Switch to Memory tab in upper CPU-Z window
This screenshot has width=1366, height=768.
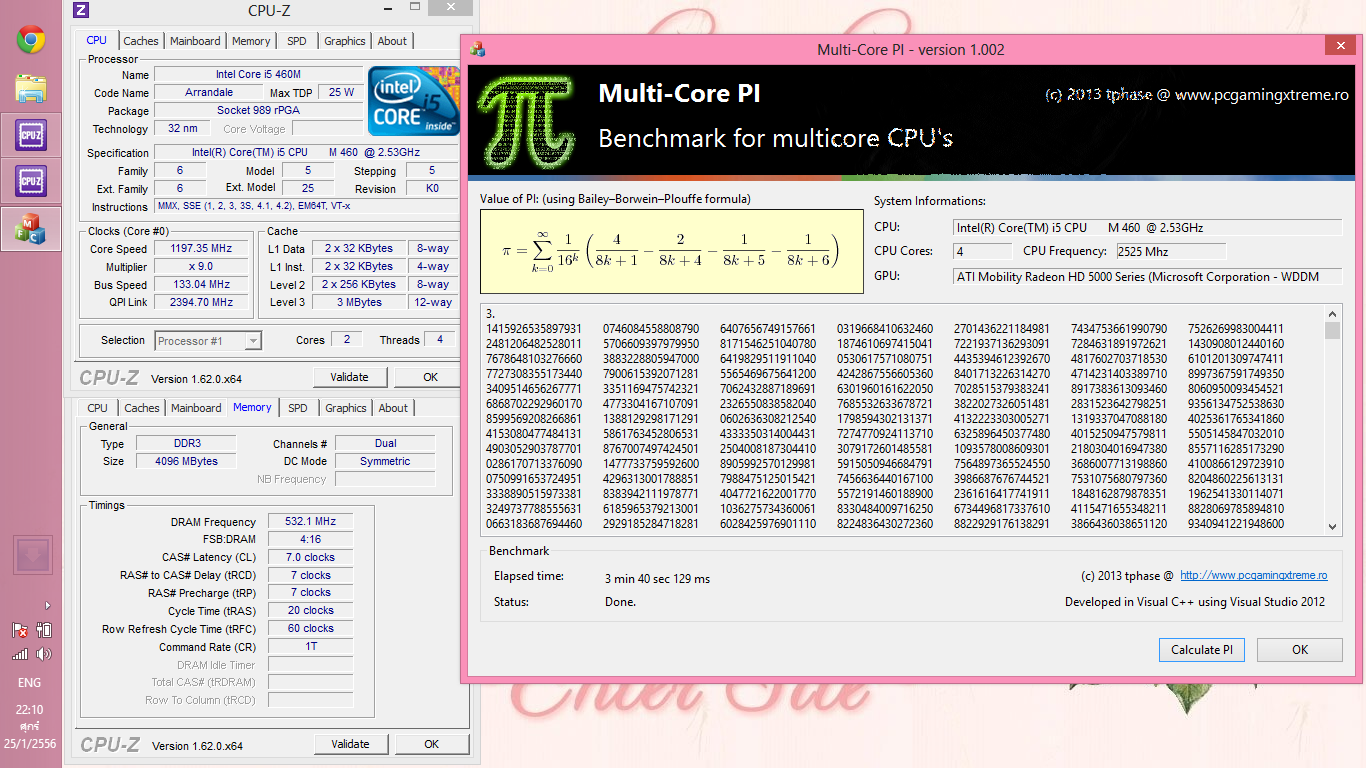[251, 41]
